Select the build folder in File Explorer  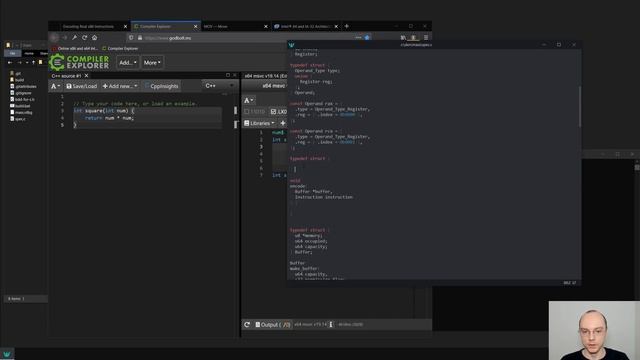click(x=17, y=80)
